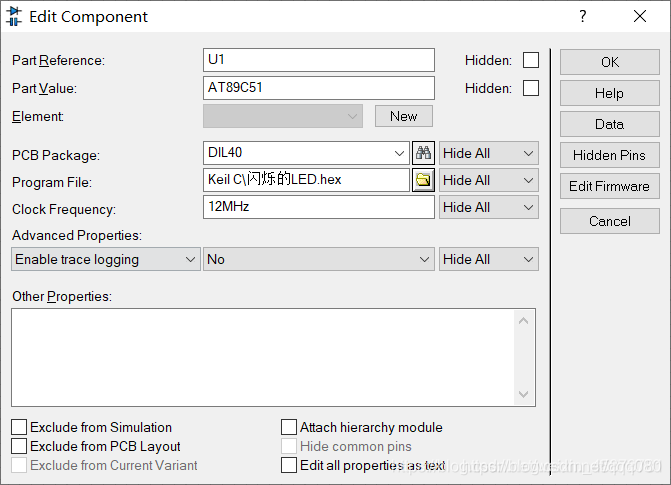The width and height of the screenshot is (671, 485).
Task: Click the binoculars PCB package search icon
Action: [x=423, y=153]
